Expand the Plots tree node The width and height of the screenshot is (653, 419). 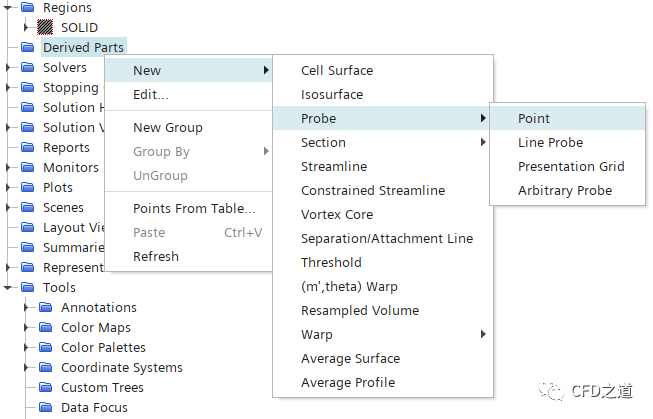9,188
